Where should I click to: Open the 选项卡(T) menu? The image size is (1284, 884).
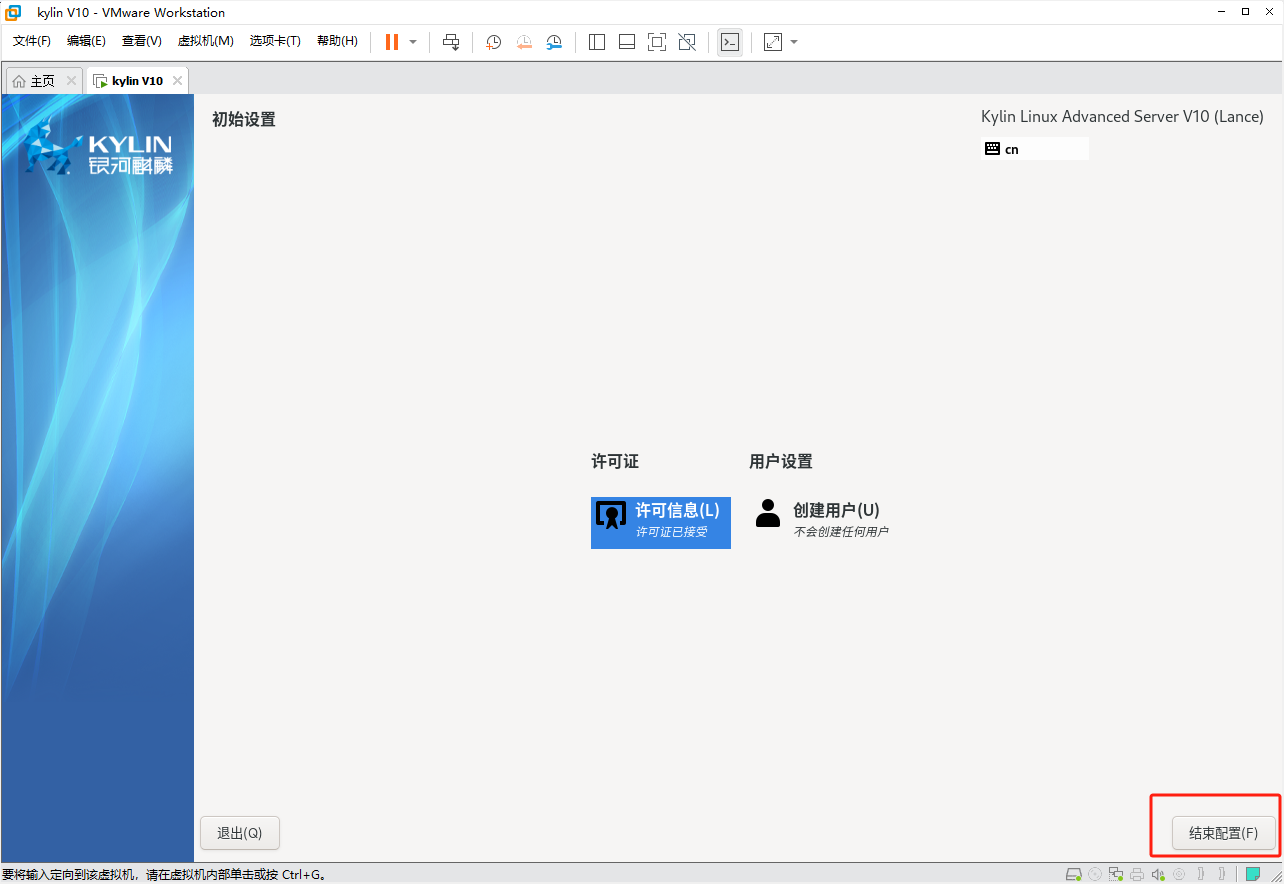click(275, 41)
